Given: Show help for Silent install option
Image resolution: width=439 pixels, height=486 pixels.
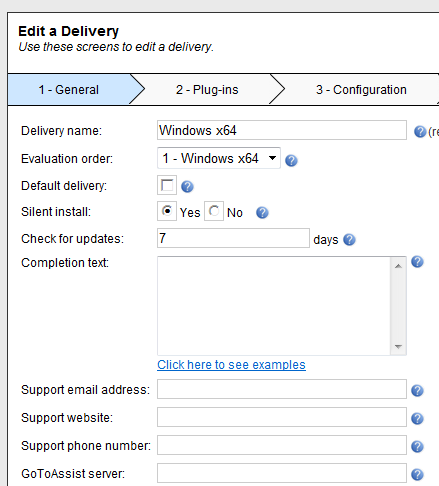Looking at the screenshot, I should pyautogui.click(x=262, y=213).
